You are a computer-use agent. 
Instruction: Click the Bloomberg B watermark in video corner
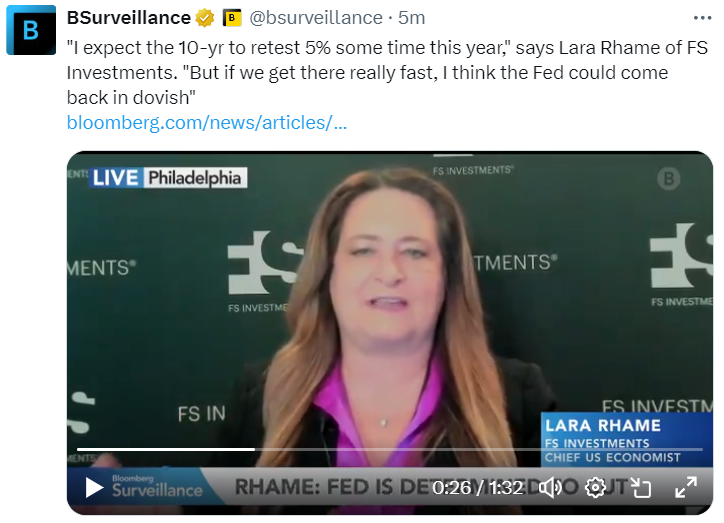click(x=669, y=179)
